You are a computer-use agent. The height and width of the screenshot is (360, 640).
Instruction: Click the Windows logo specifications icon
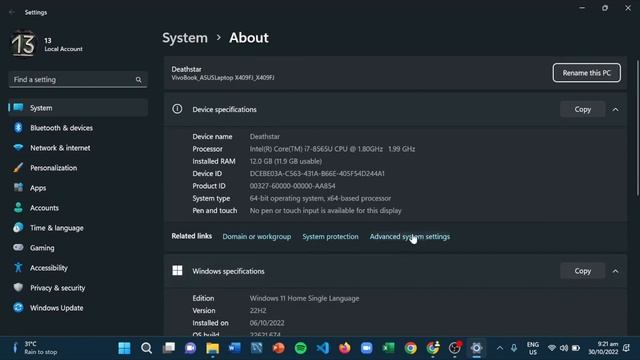pyautogui.click(x=177, y=270)
